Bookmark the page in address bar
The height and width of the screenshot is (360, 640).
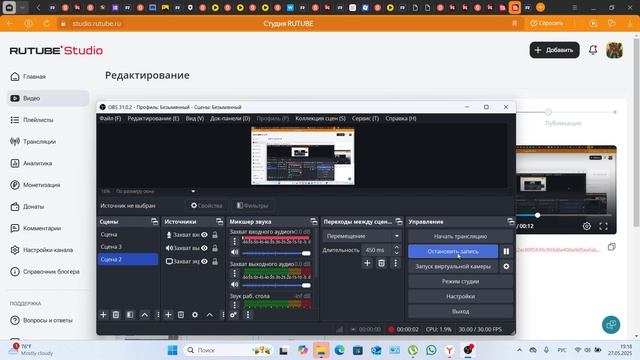click(x=514, y=24)
